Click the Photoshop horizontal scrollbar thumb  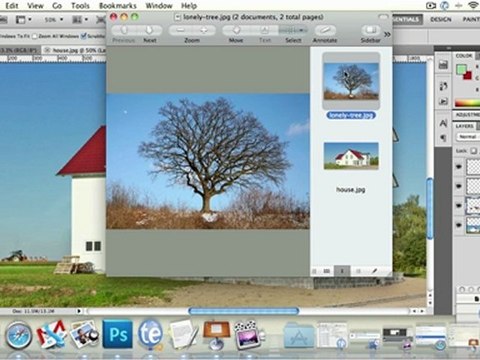click(244, 311)
